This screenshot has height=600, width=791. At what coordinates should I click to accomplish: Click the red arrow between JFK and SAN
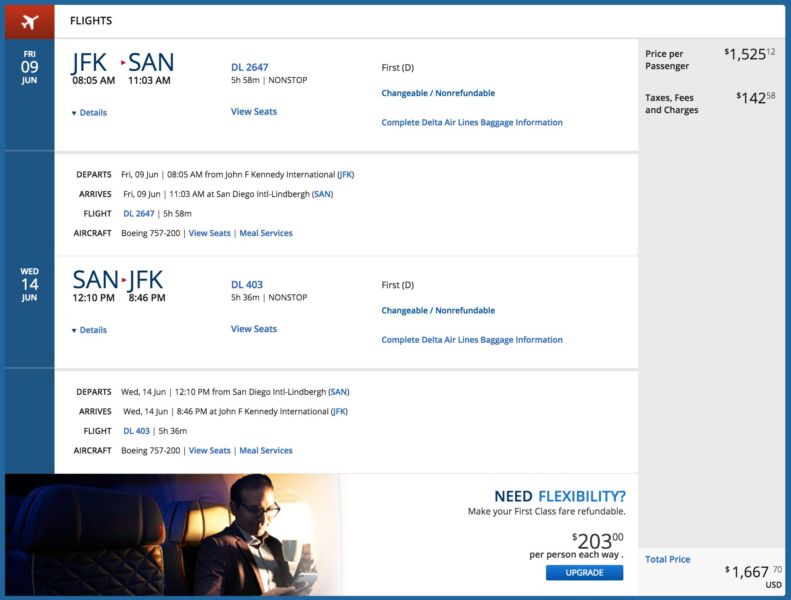point(123,63)
